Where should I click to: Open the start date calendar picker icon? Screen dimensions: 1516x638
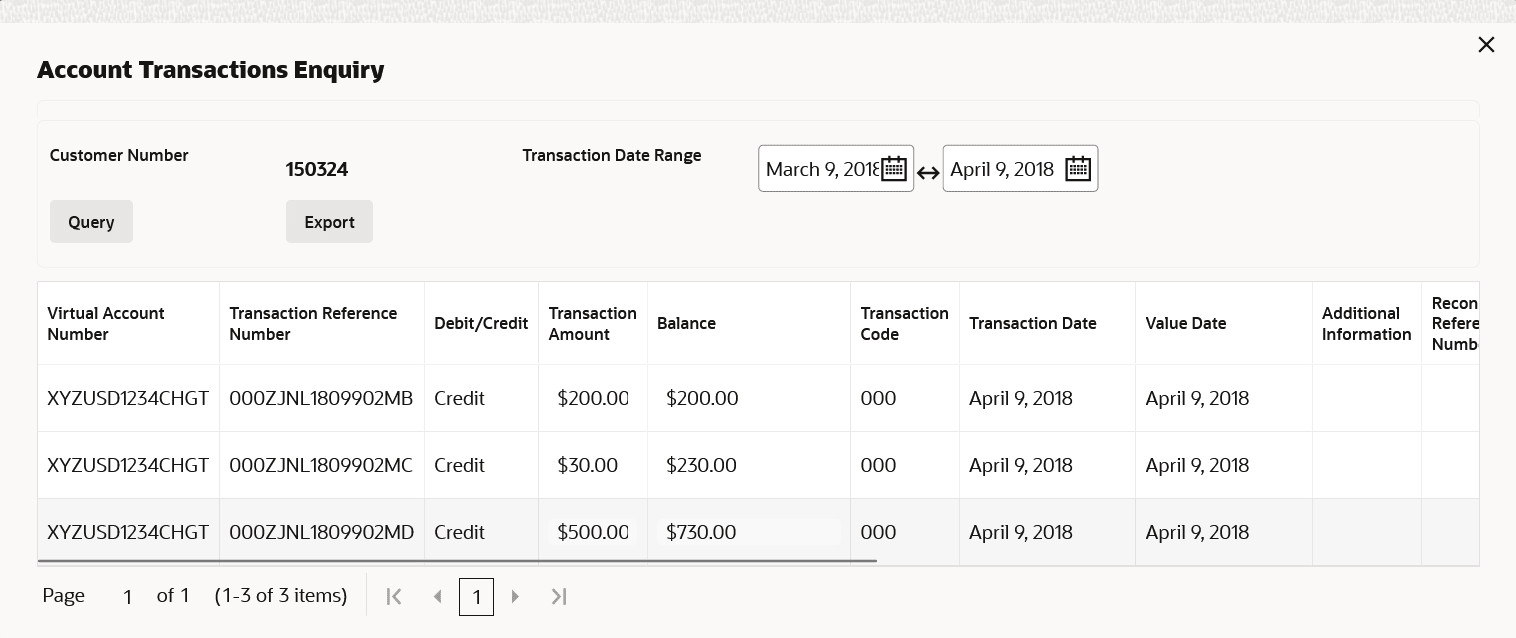point(894,169)
